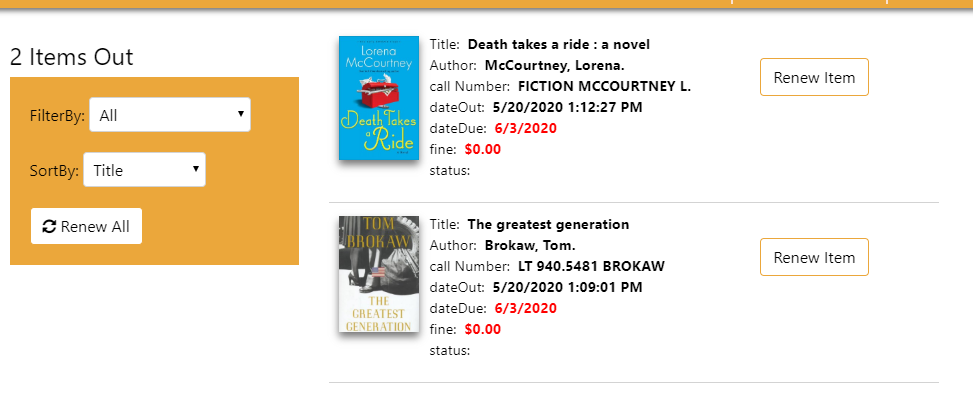Click dateDue 6/3/2020 for first book
973x417 pixels.
[526, 129]
